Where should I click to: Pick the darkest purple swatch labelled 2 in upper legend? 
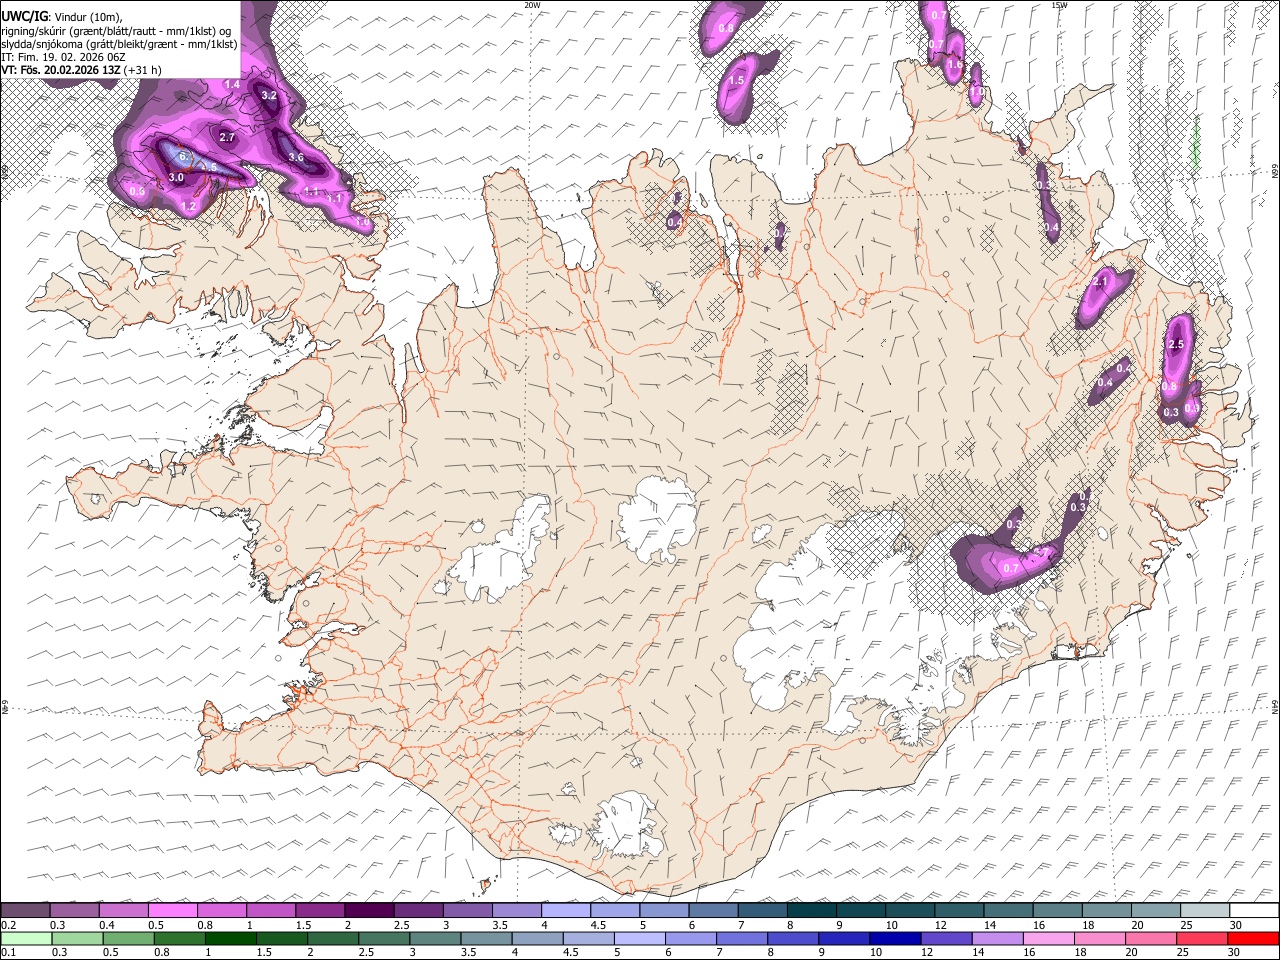[x=369, y=911]
